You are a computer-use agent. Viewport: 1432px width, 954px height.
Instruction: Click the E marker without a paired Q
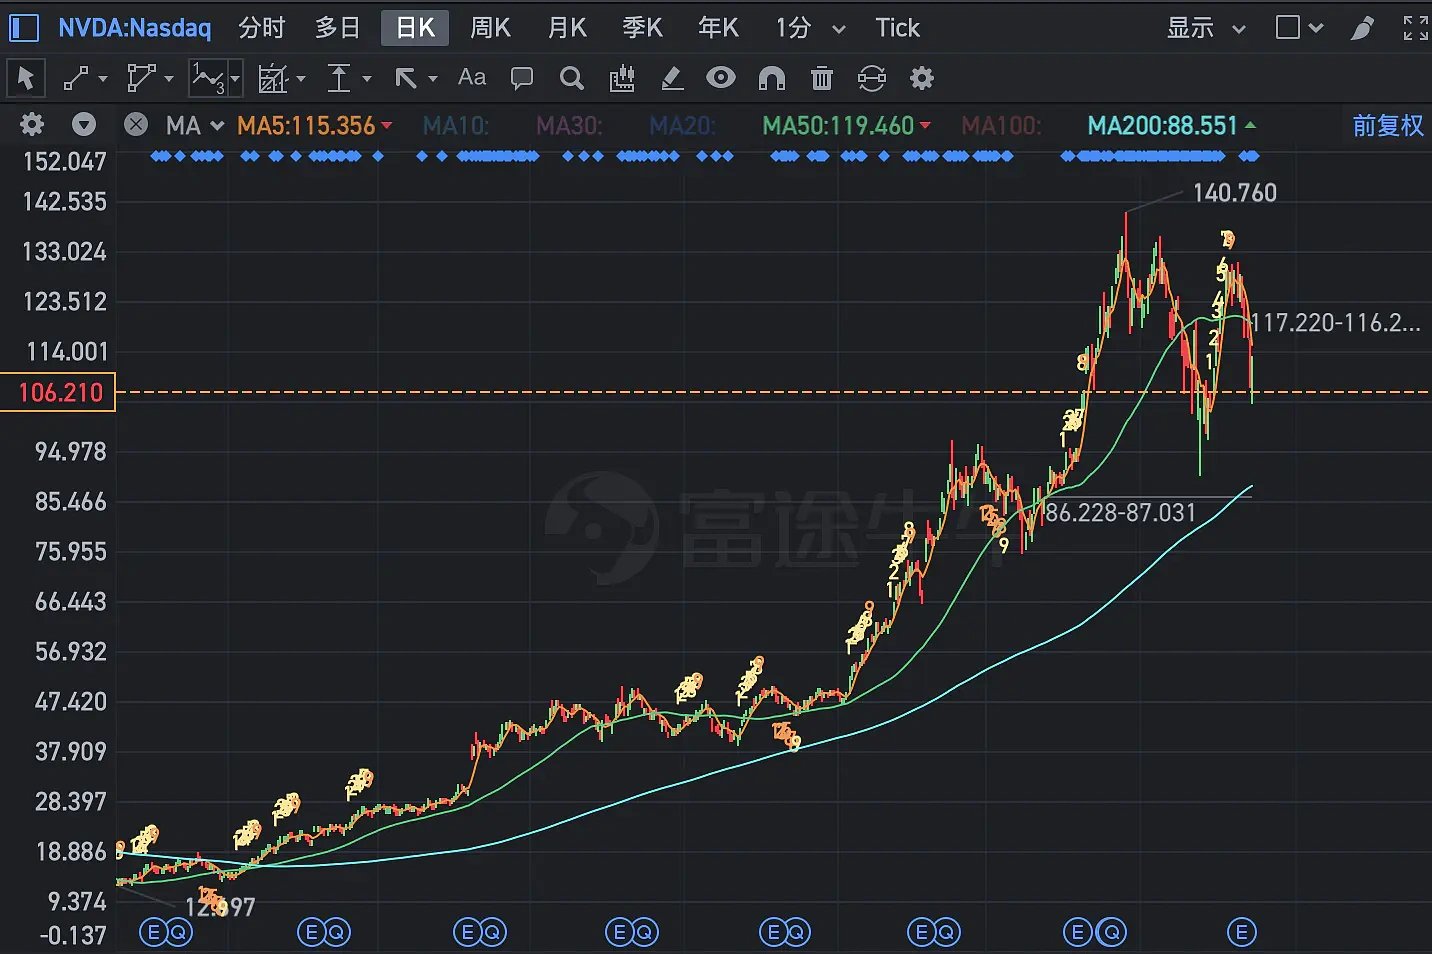1241,933
